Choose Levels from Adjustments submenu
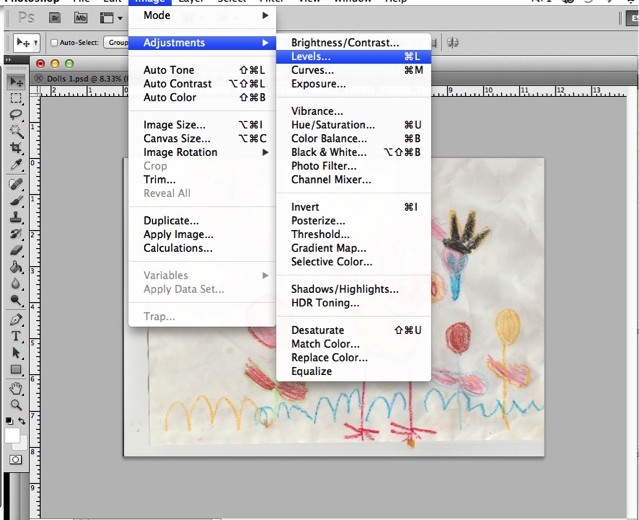 tap(353, 56)
